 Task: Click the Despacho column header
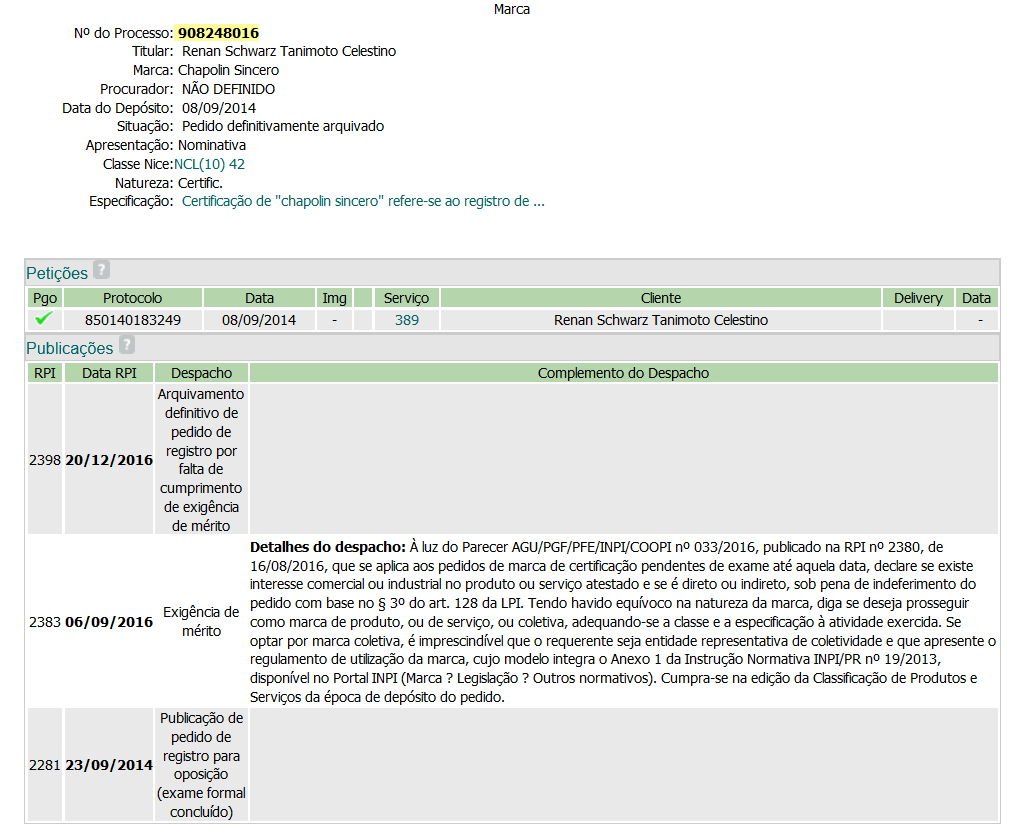tap(201, 373)
